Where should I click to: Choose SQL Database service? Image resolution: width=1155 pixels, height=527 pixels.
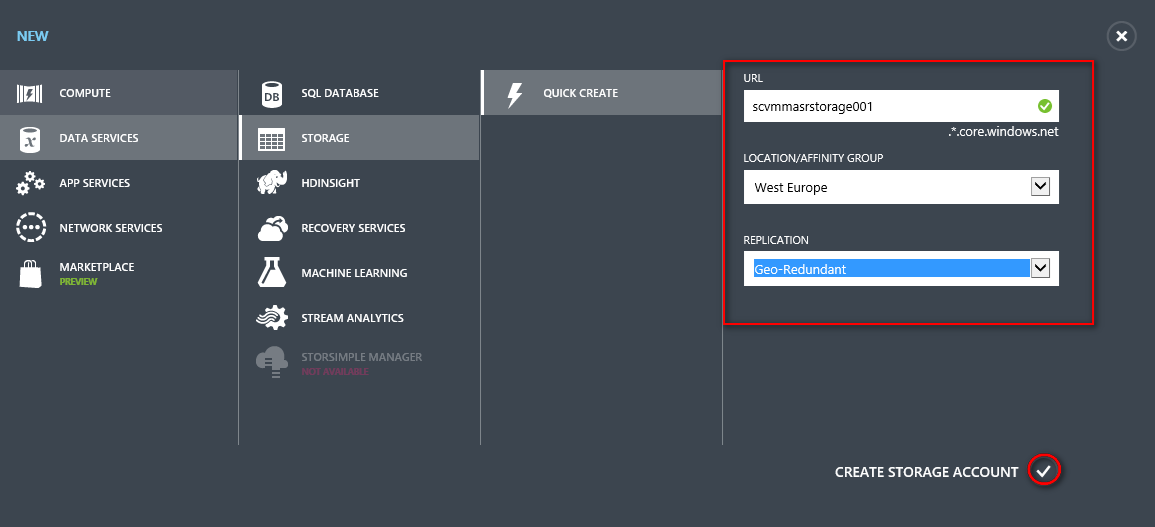[x=359, y=93]
